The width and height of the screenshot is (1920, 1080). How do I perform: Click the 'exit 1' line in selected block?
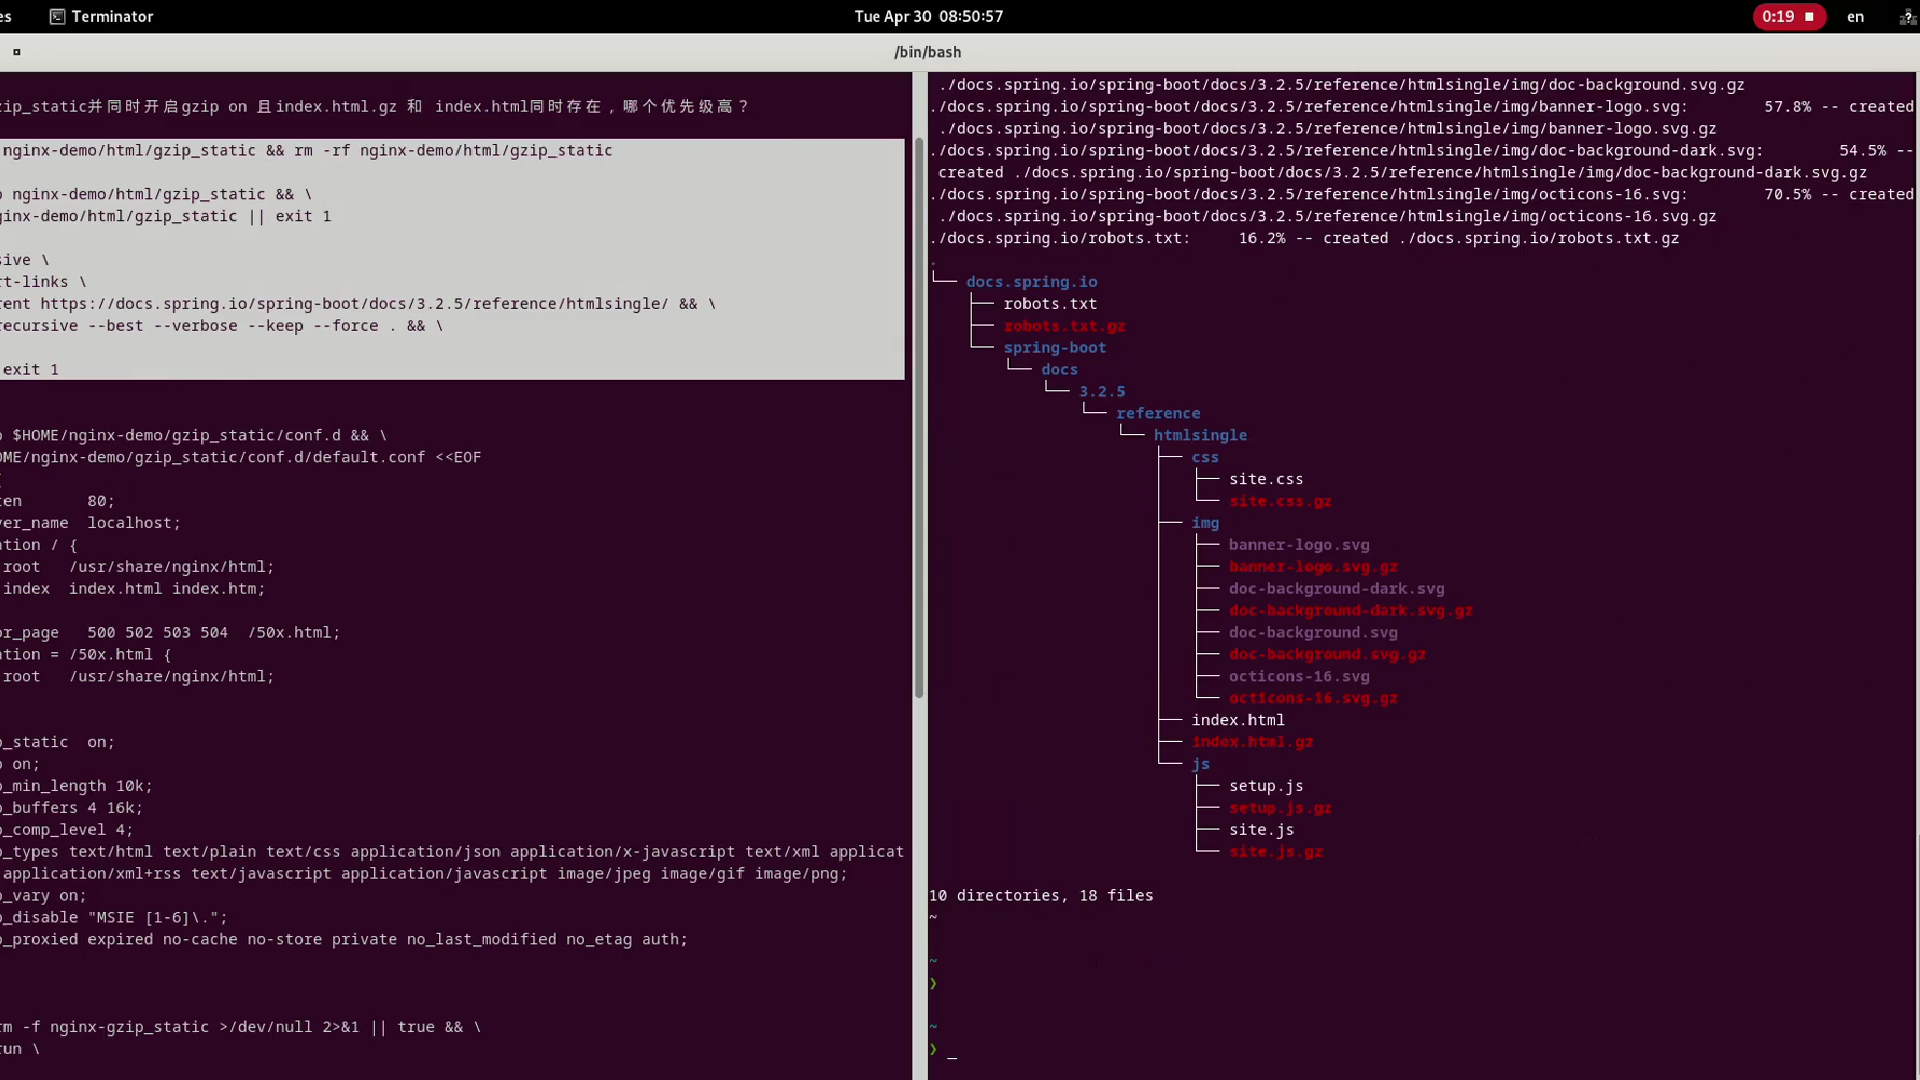point(30,370)
